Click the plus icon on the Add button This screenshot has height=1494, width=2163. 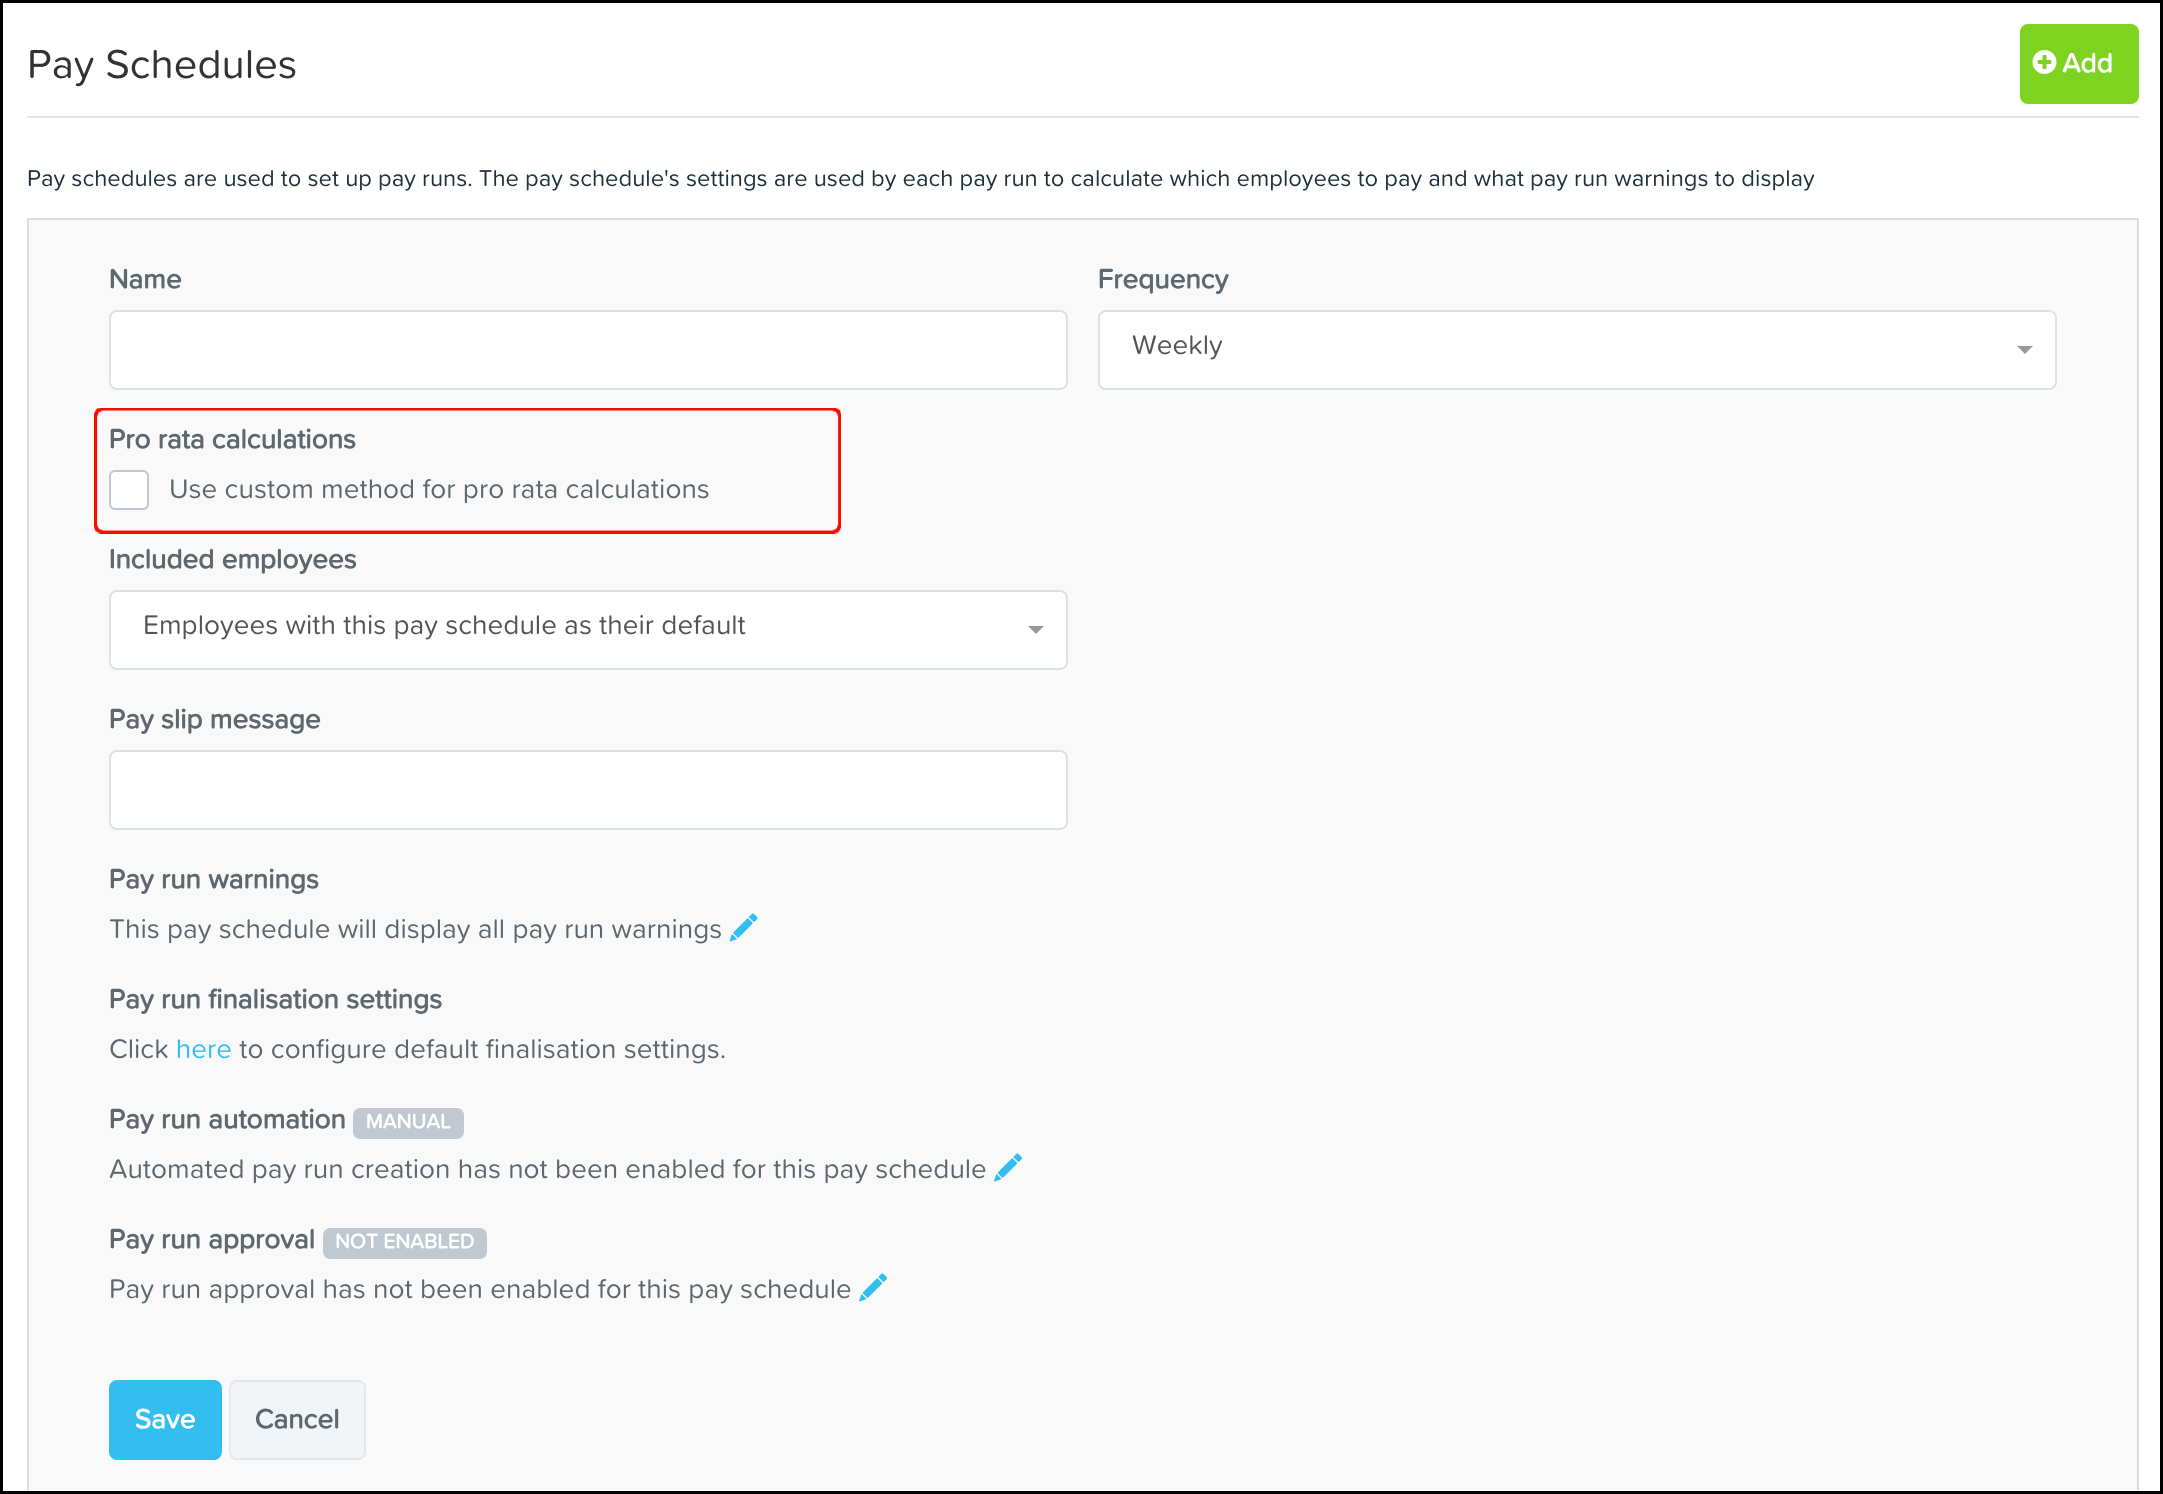[2045, 63]
